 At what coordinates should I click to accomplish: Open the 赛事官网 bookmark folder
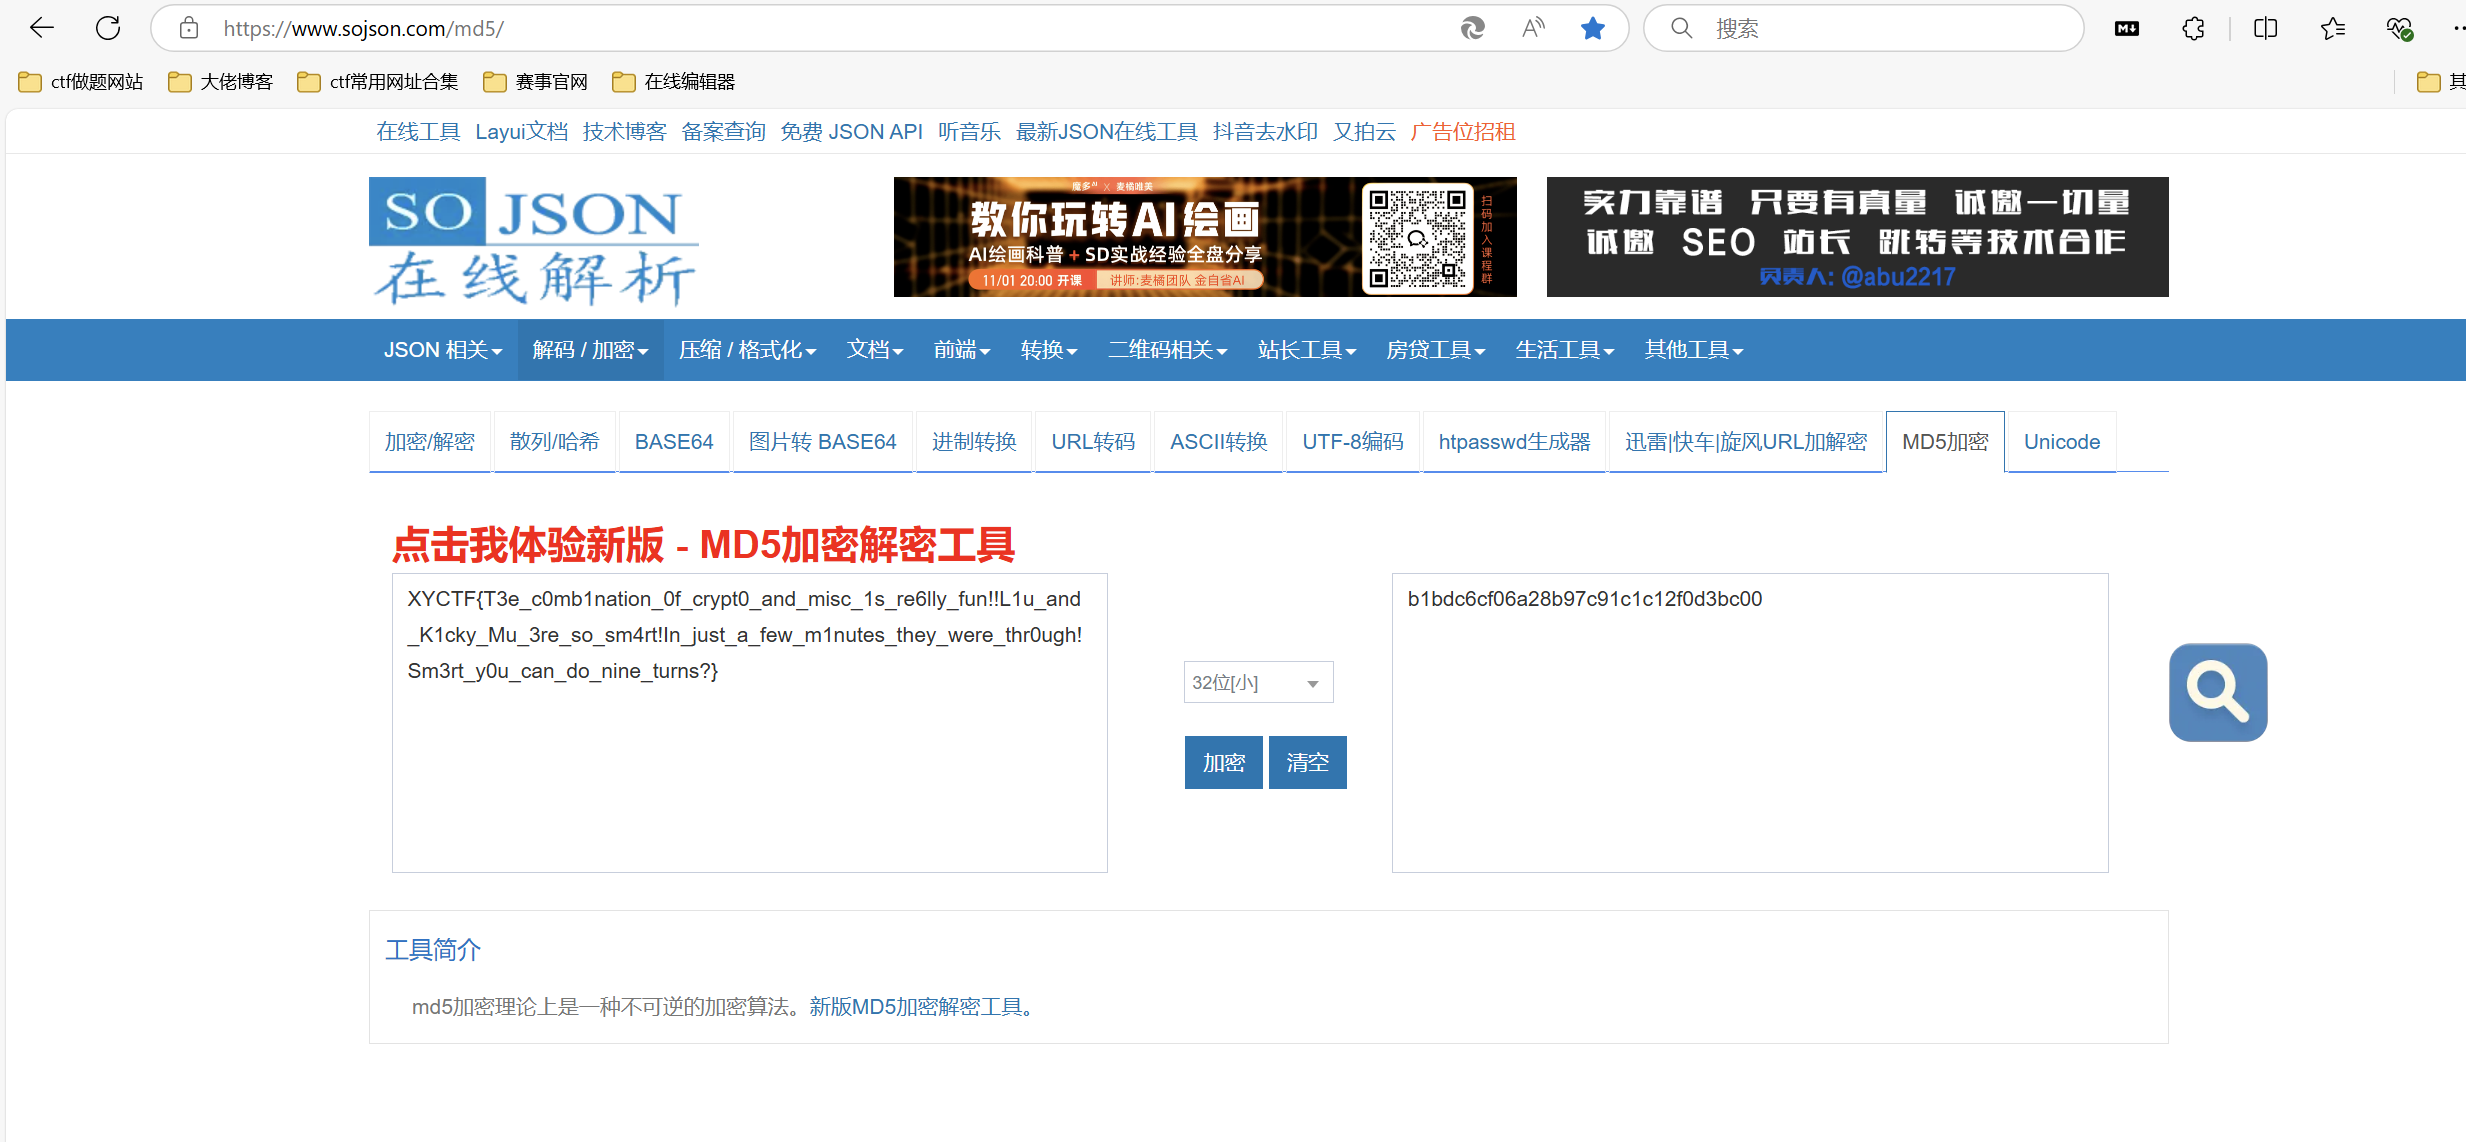click(x=536, y=82)
